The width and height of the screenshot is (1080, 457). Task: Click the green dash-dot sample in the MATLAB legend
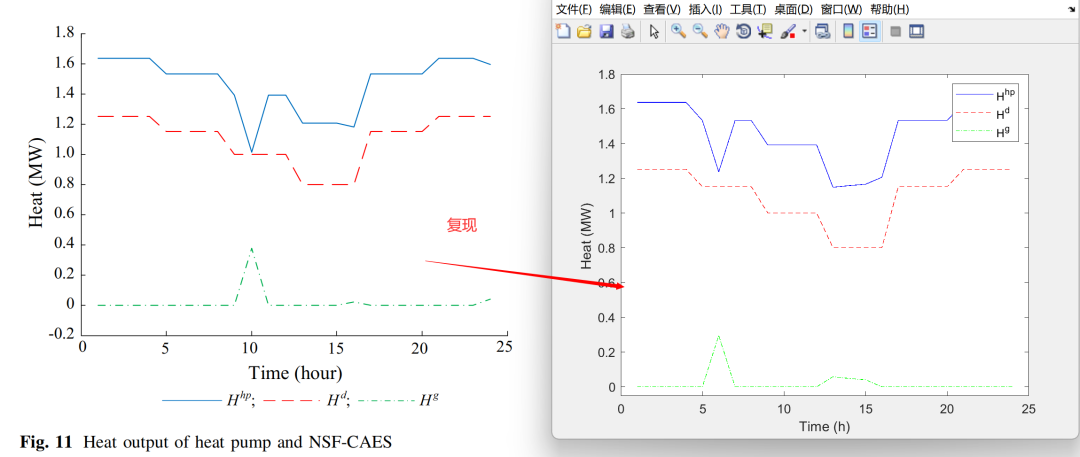[973, 132]
